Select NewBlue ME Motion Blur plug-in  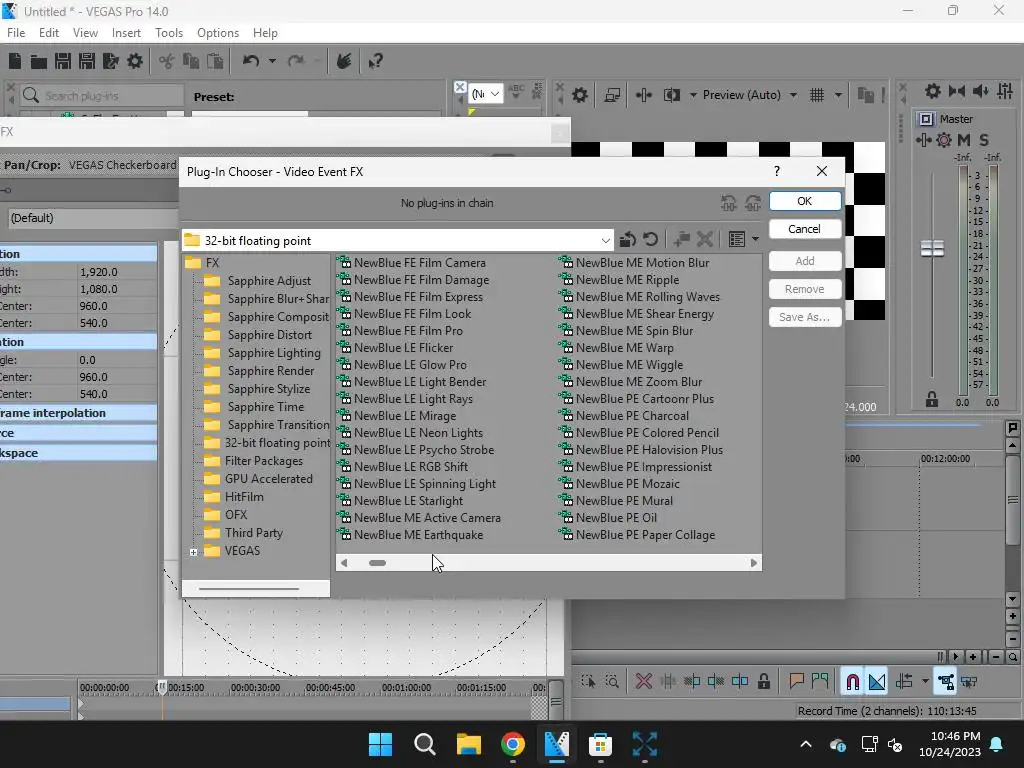634,263
